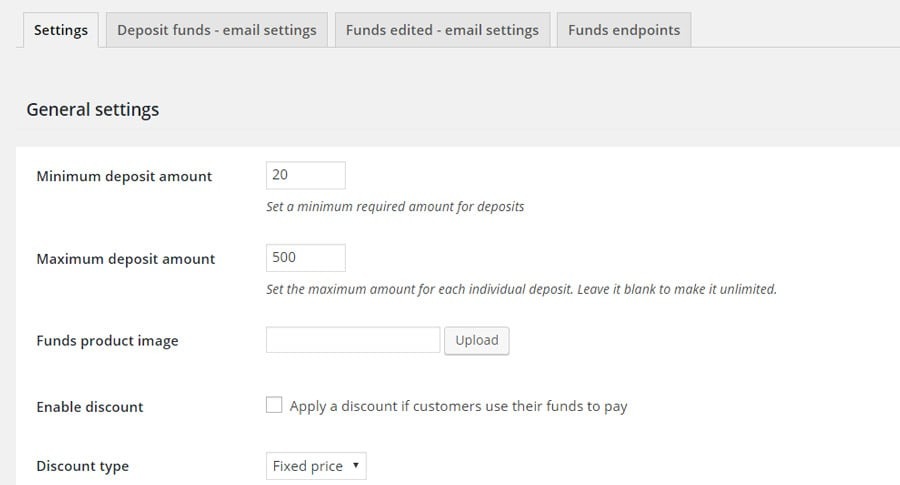
Task: Click the arrow on Fixed price select
Action: point(355,466)
